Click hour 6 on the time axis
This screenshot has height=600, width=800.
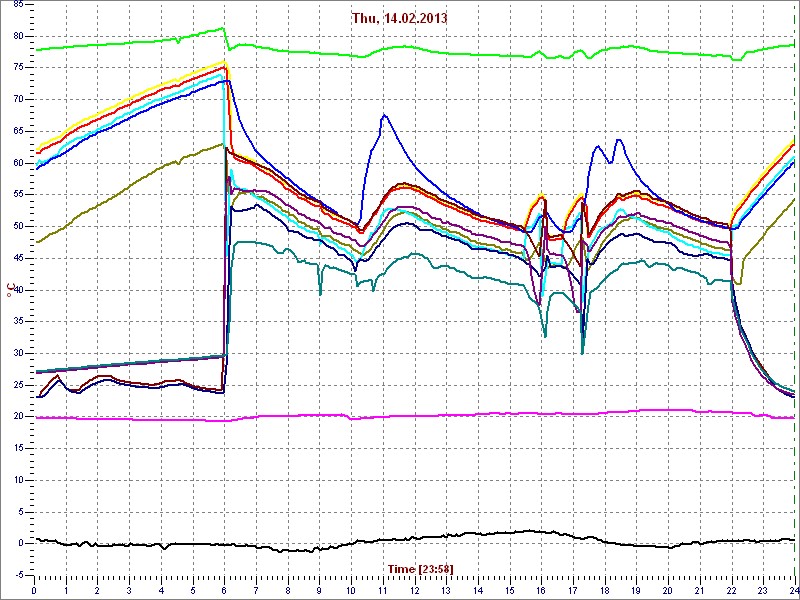coord(224,590)
